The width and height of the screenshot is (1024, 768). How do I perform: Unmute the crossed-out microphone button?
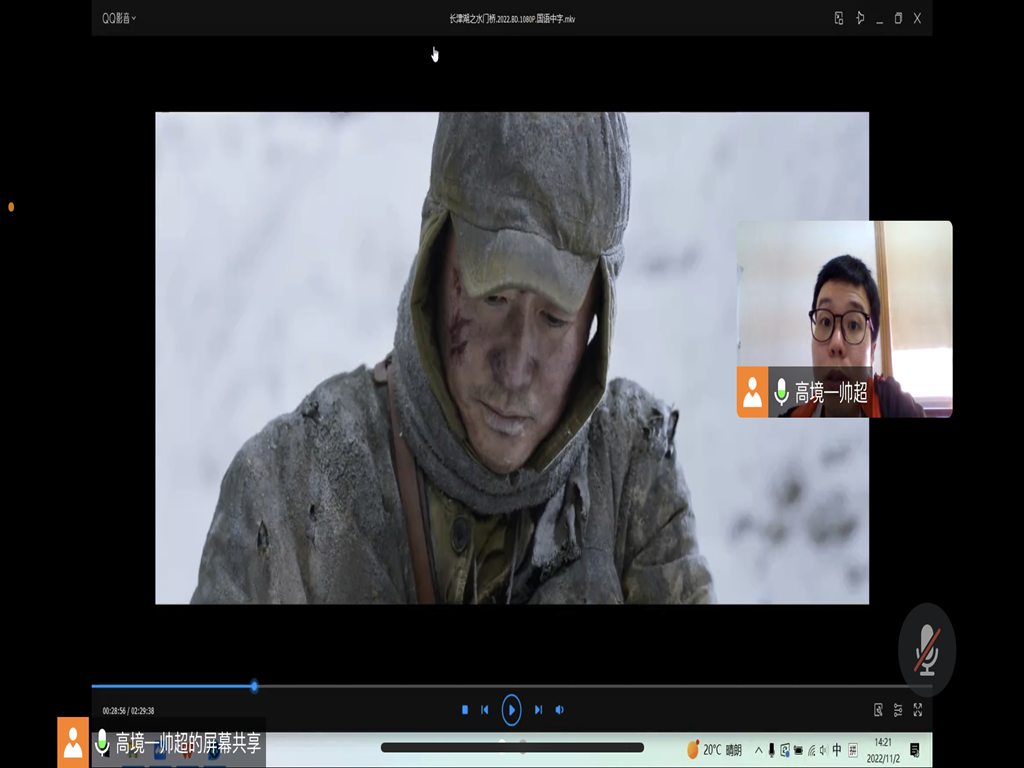(927, 650)
